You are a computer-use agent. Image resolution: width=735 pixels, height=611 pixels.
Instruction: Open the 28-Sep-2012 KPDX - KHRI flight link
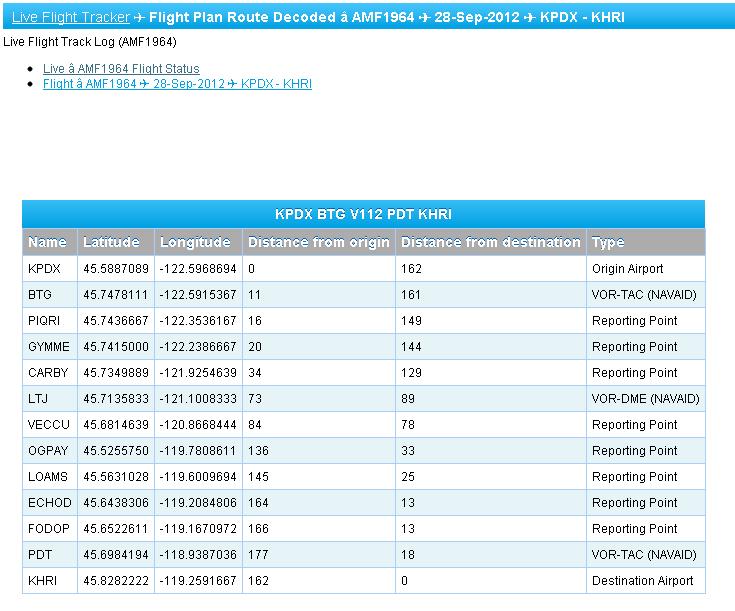(177, 84)
